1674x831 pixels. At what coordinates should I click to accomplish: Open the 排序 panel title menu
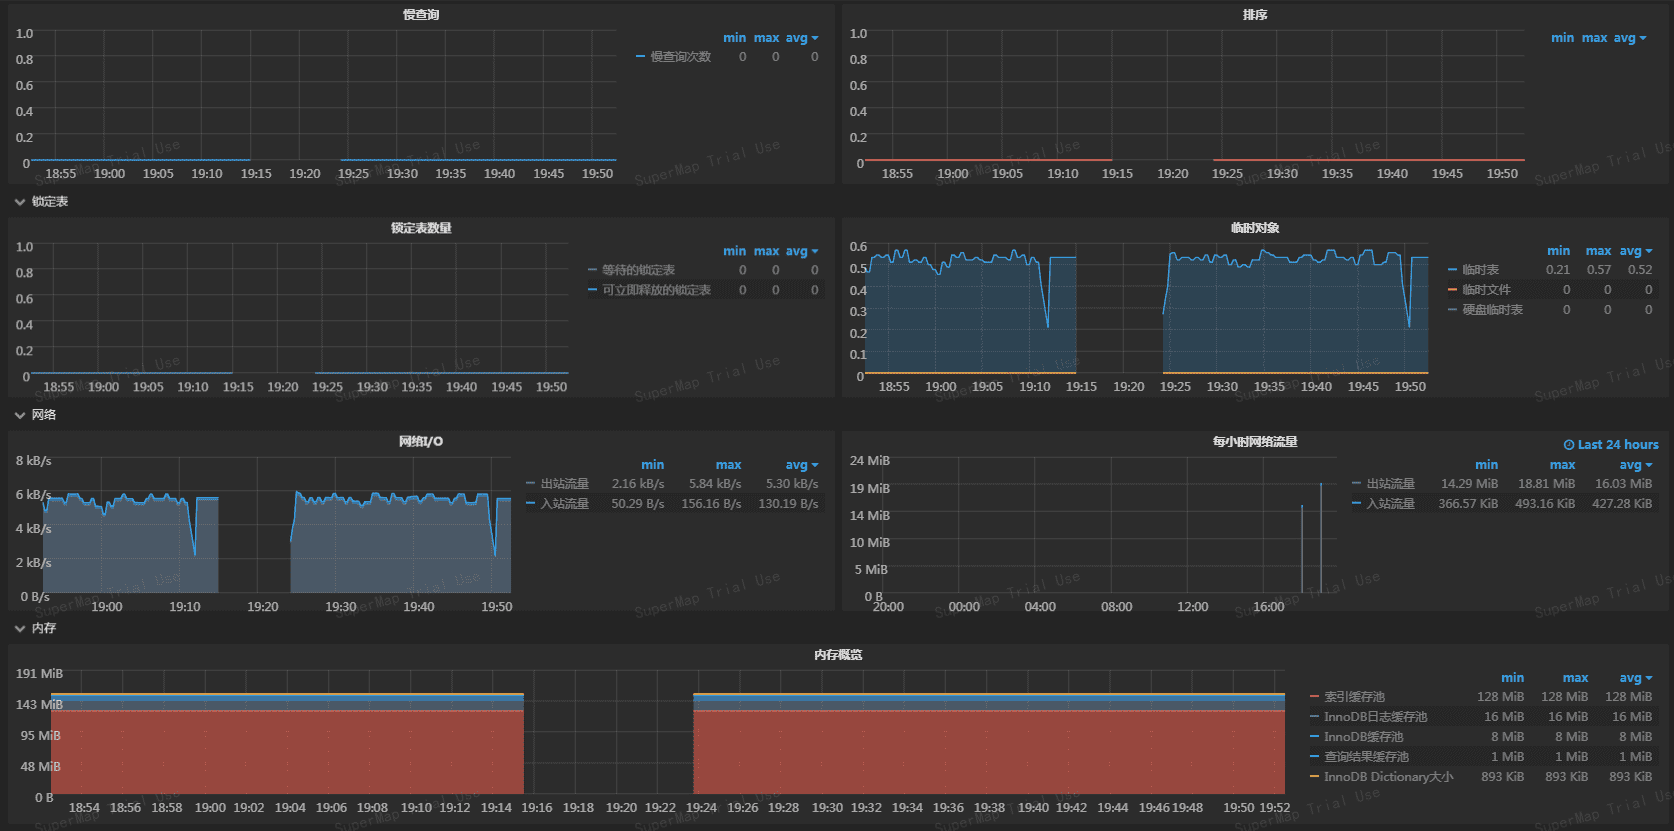click(x=1255, y=15)
